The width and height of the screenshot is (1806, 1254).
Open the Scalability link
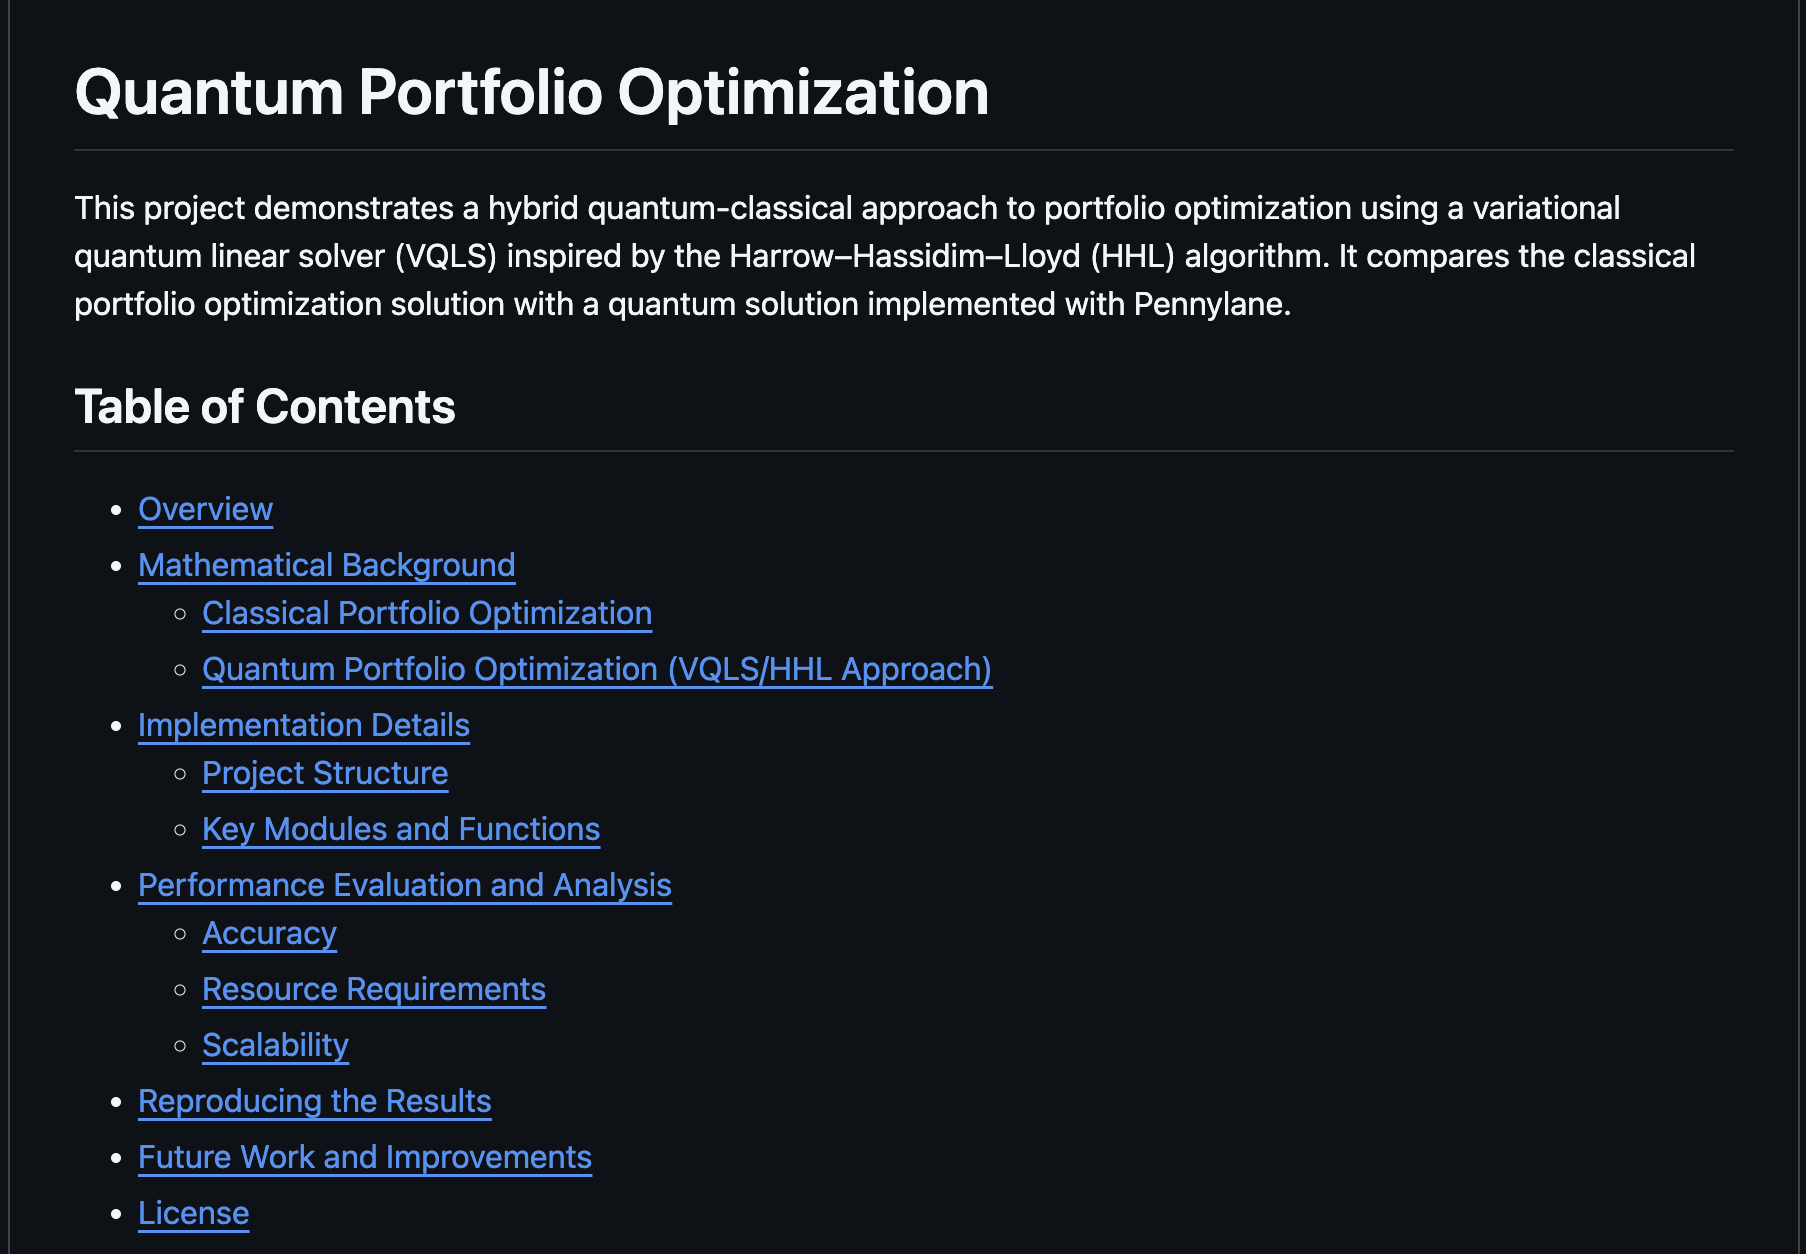pyautogui.click(x=275, y=1045)
